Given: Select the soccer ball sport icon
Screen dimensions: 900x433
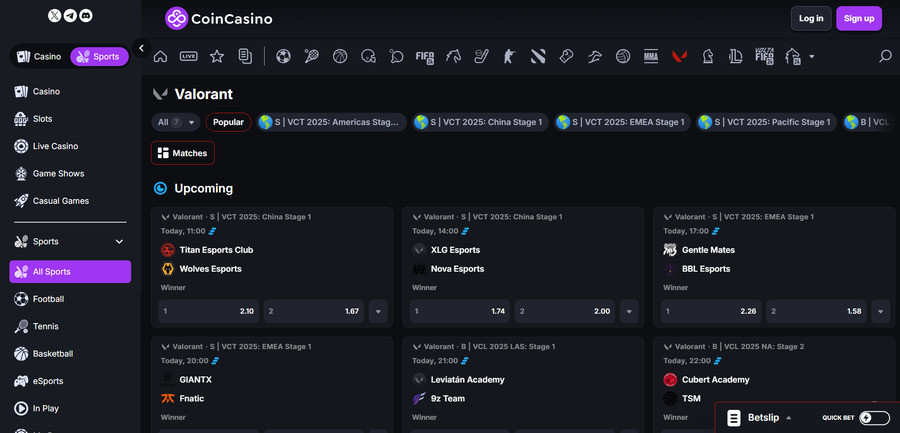Looking at the screenshot, I should pyautogui.click(x=284, y=56).
